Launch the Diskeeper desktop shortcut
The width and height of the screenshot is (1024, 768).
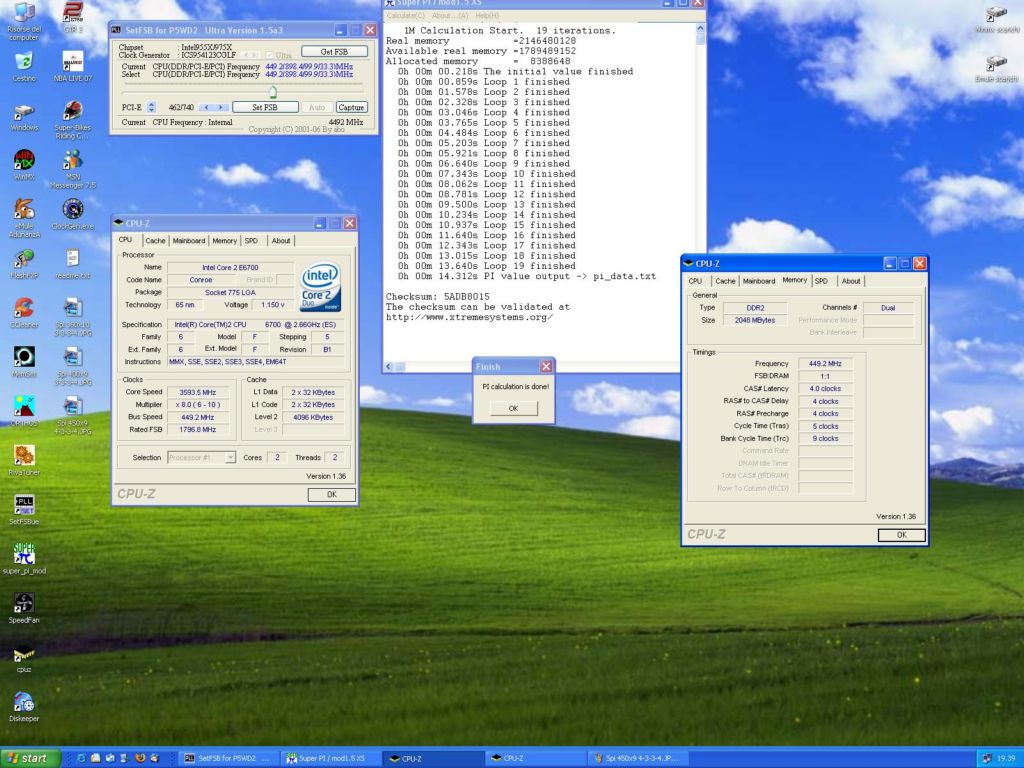tap(24, 707)
